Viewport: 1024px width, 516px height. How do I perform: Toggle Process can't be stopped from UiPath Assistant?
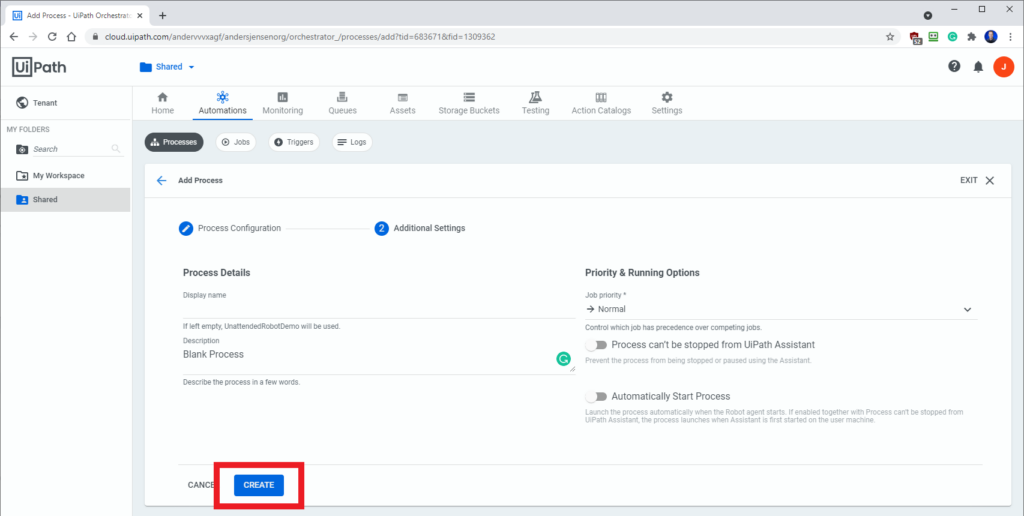coord(596,345)
